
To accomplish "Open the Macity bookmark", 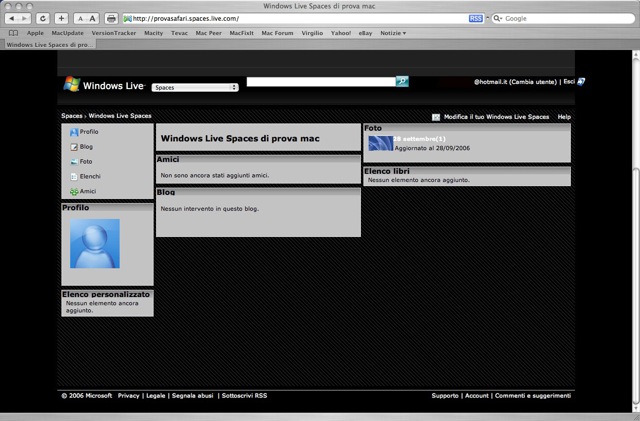I will 153,33.
